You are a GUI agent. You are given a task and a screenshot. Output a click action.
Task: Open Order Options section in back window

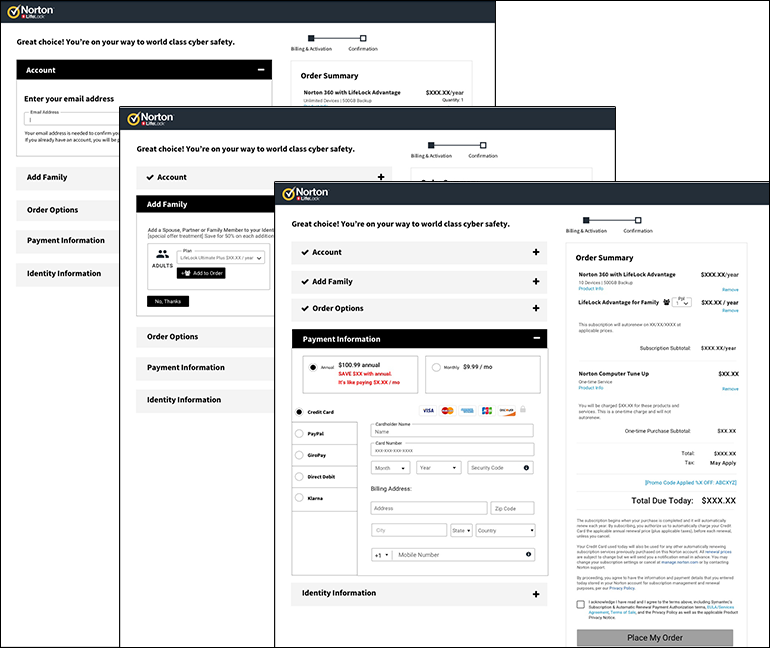pyautogui.click(x=67, y=210)
